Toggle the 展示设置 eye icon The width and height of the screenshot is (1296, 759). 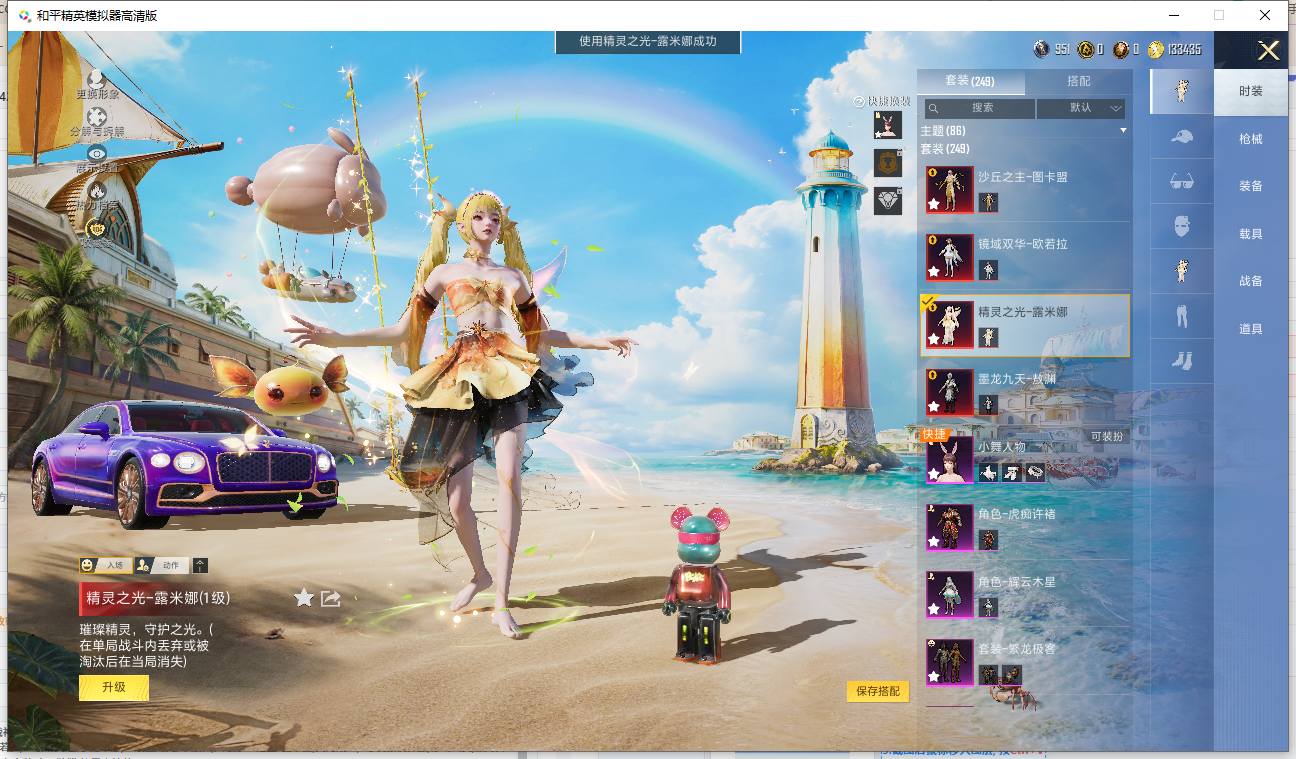click(96, 153)
